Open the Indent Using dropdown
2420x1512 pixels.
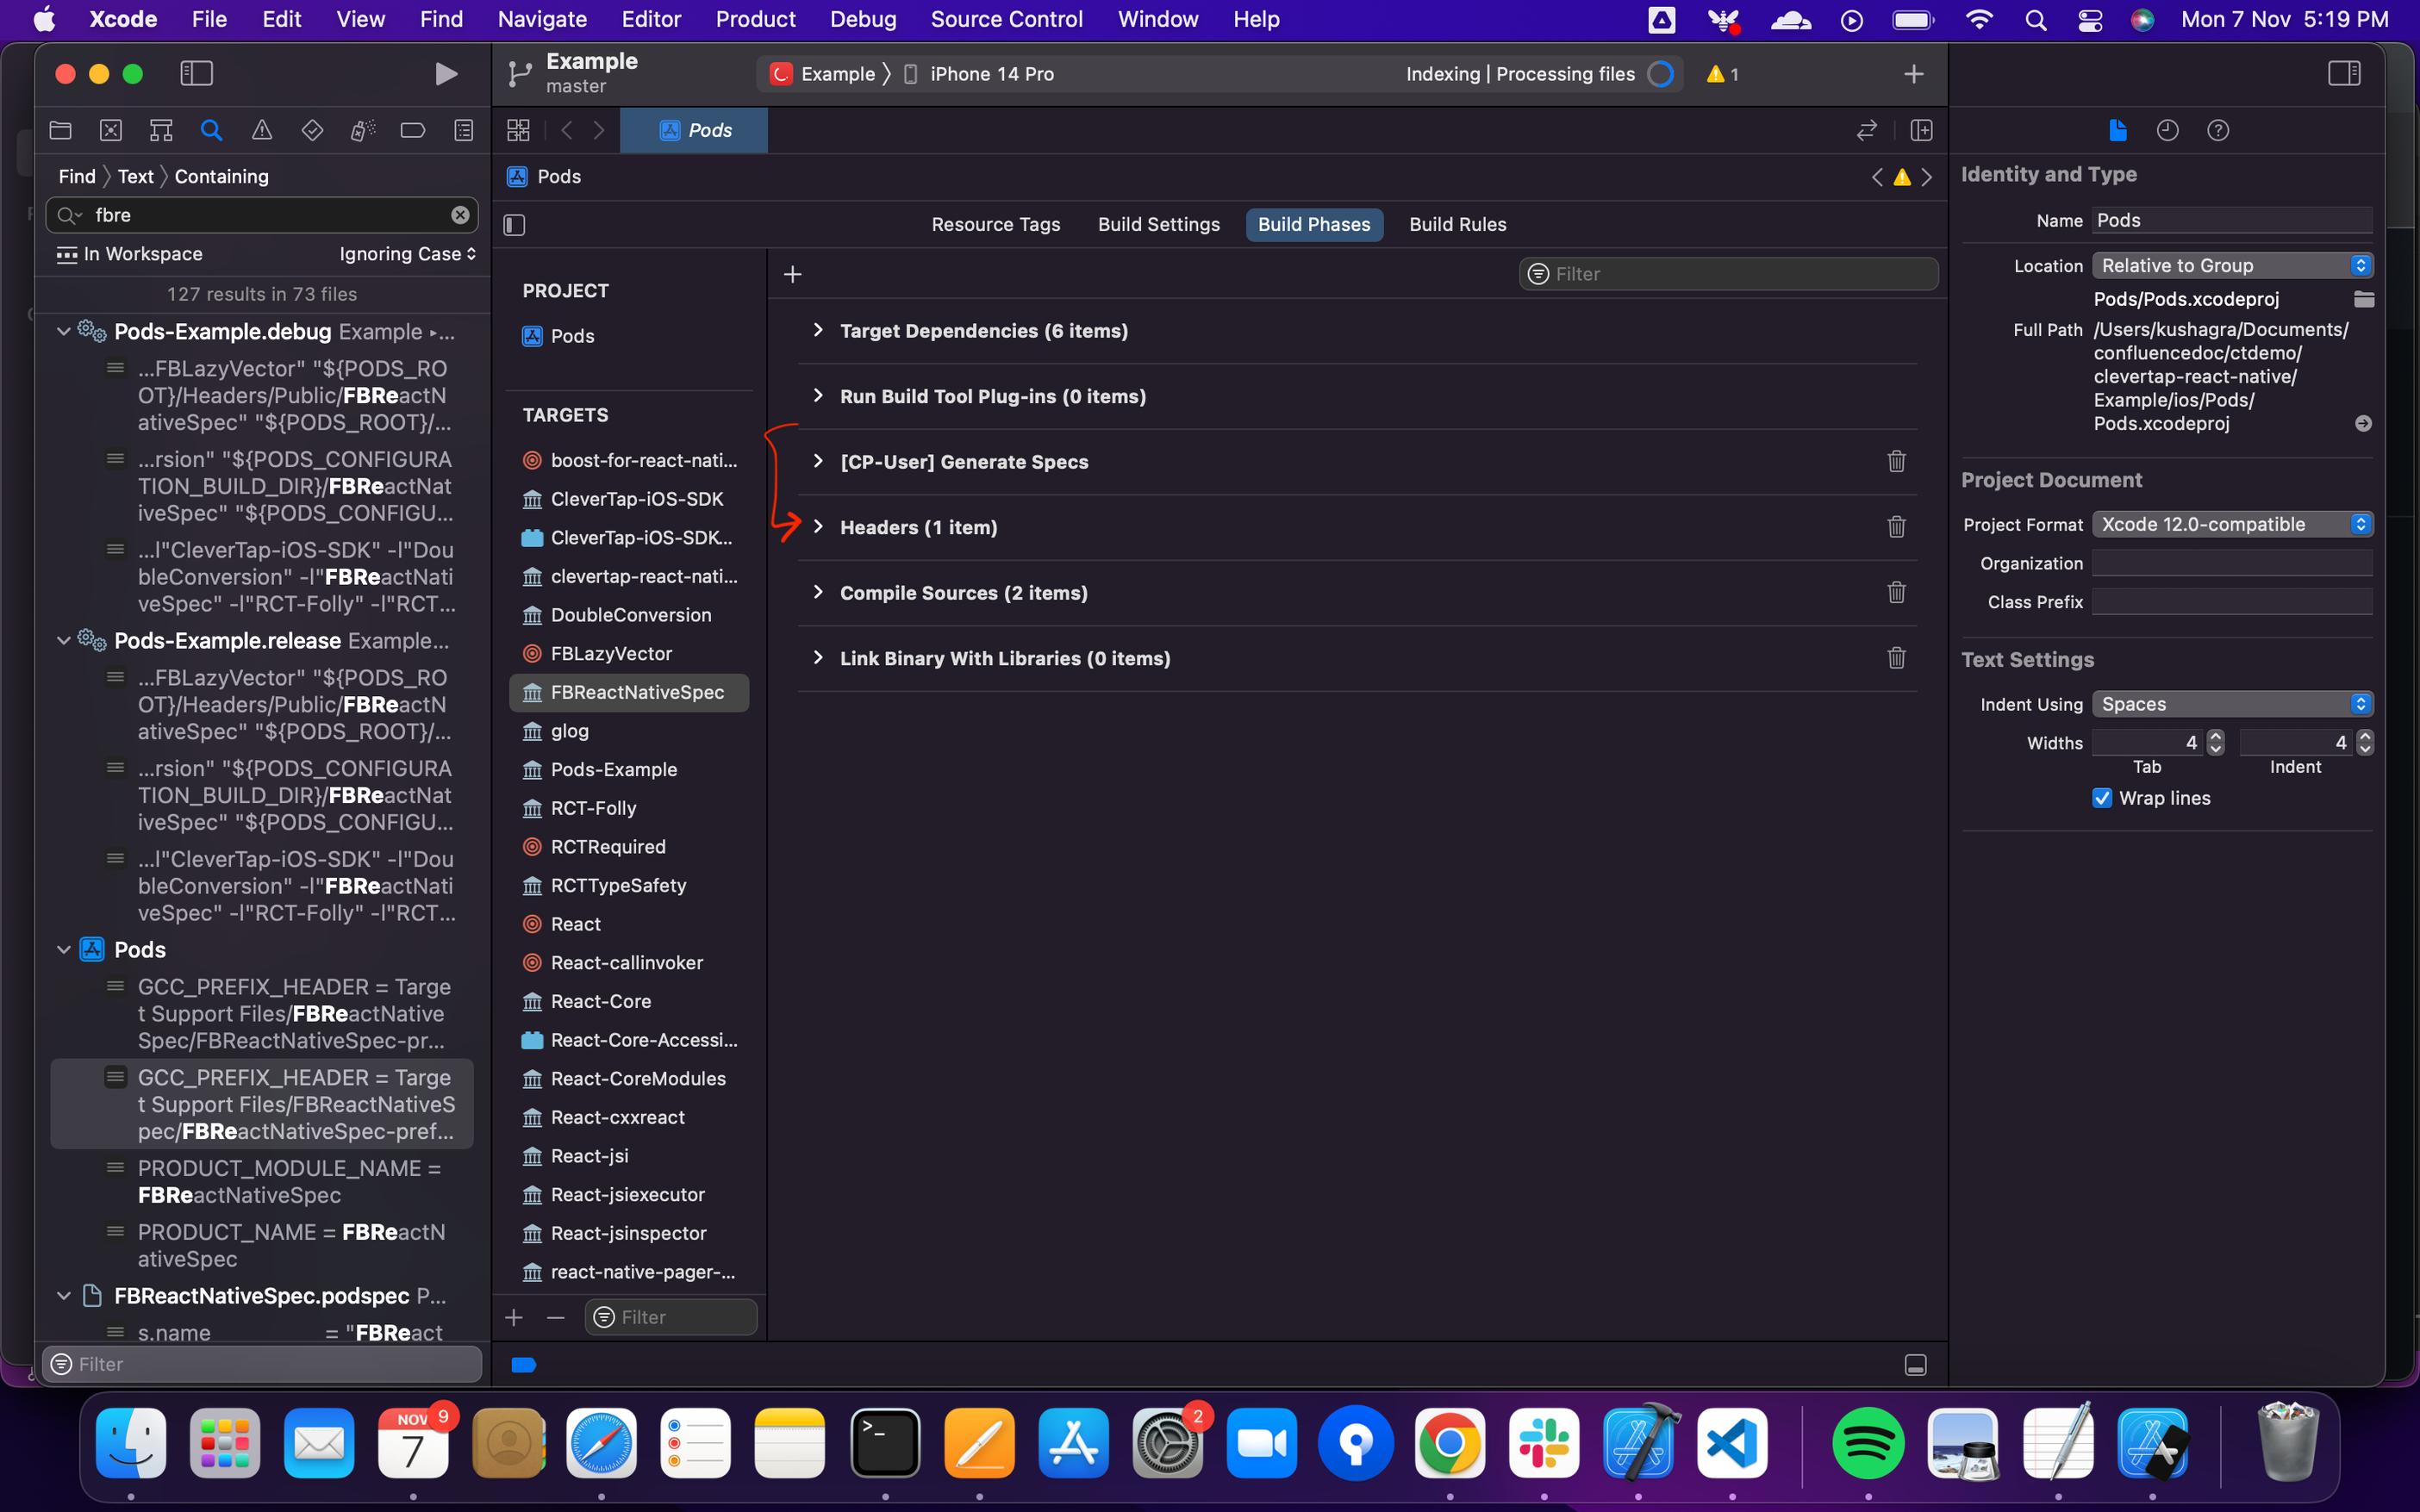2232,704
